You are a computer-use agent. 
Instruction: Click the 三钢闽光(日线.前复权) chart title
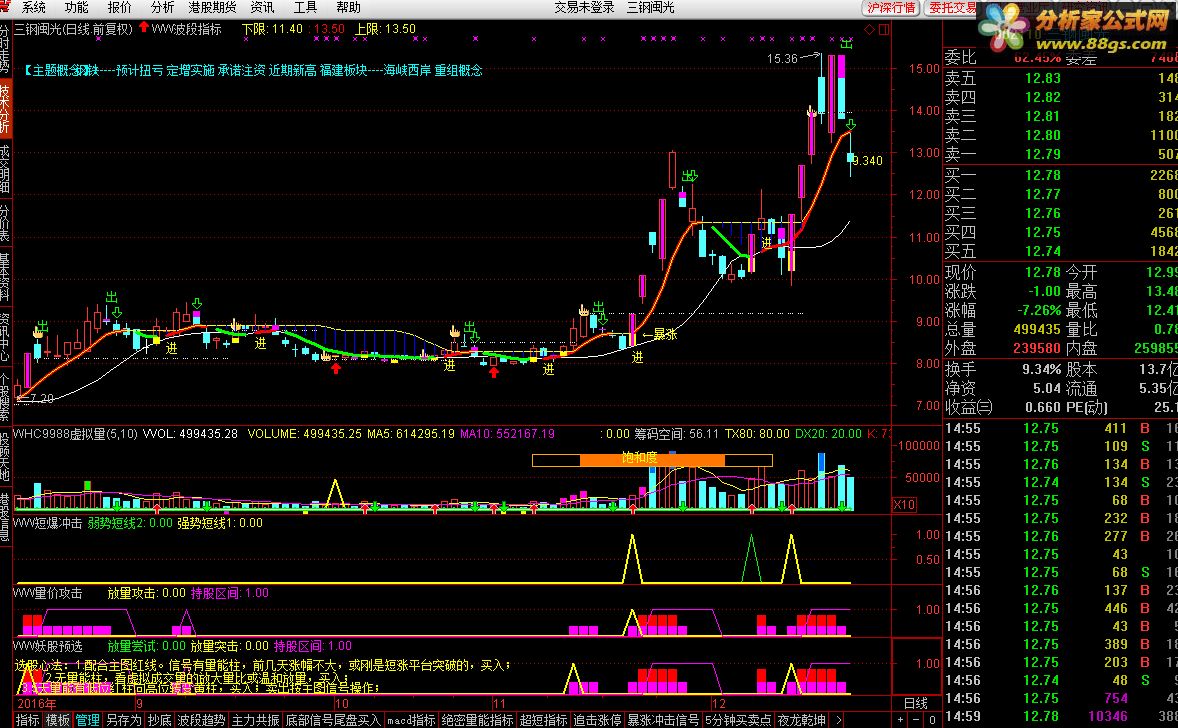click(x=74, y=29)
